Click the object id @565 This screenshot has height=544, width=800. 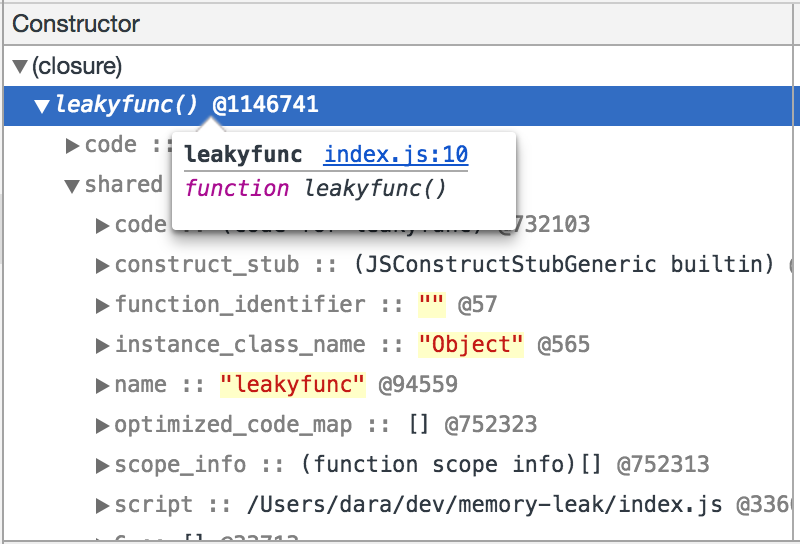click(564, 344)
